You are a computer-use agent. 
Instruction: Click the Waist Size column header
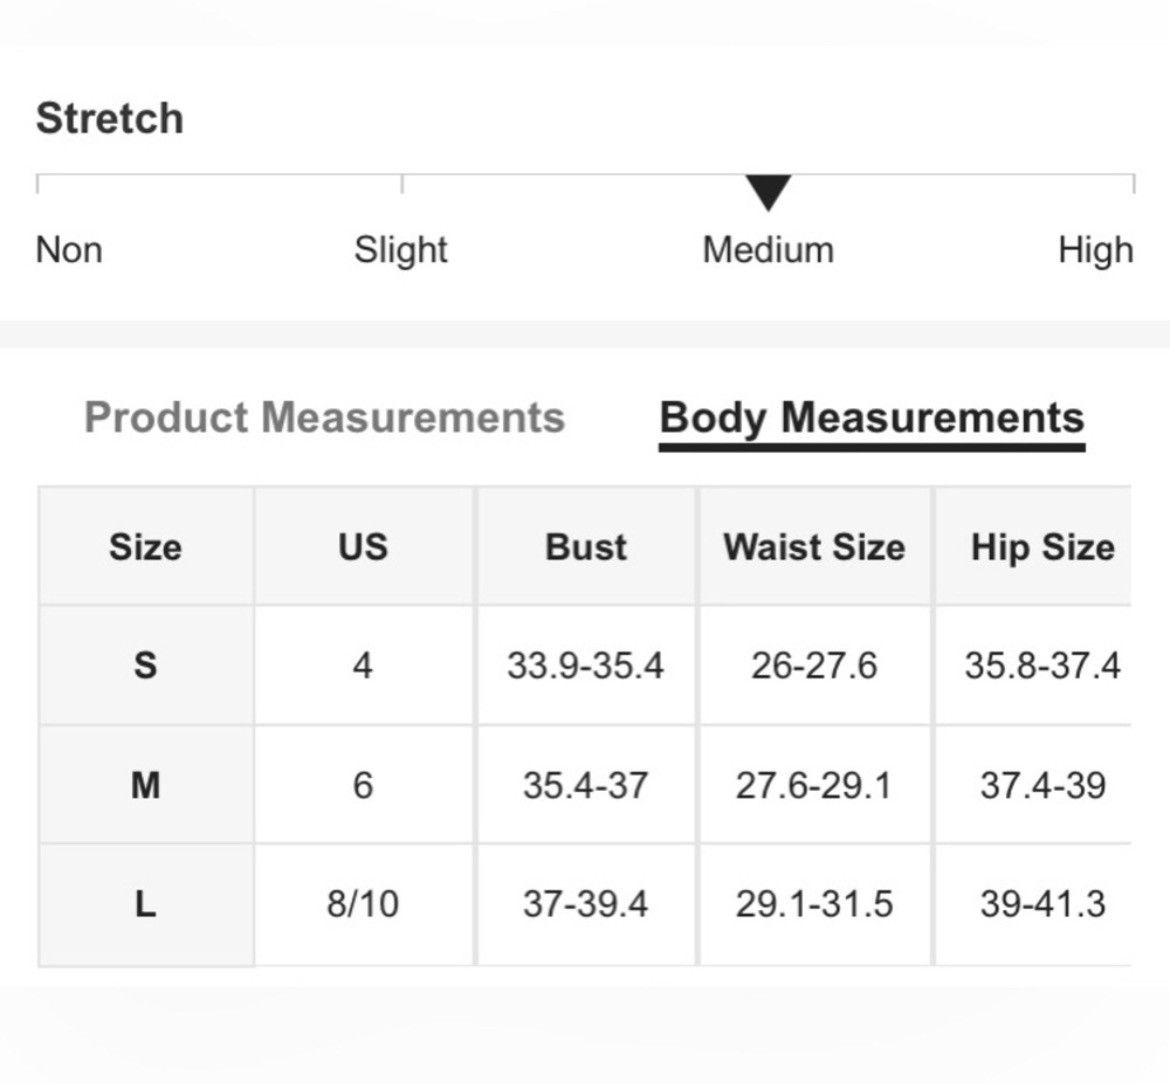pyautogui.click(x=814, y=546)
